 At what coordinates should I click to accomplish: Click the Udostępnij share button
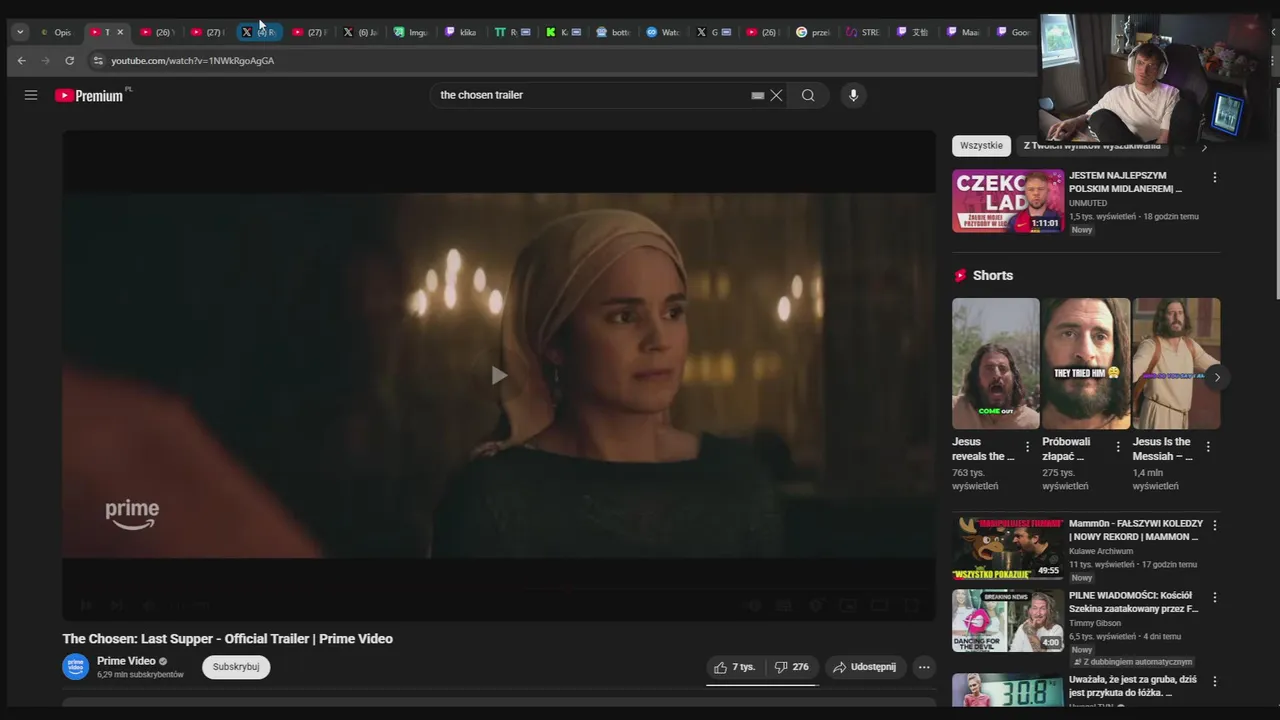(x=865, y=667)
